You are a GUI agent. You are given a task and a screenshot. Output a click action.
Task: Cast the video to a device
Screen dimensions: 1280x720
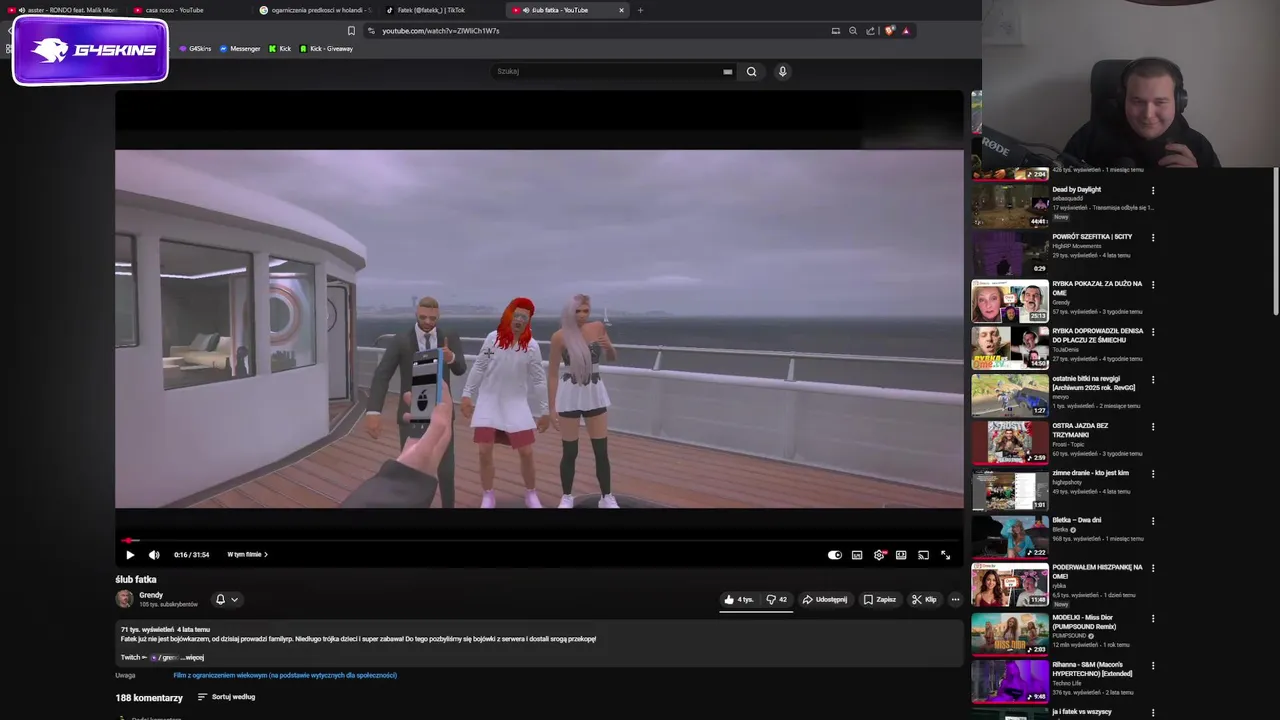point(923,555)
